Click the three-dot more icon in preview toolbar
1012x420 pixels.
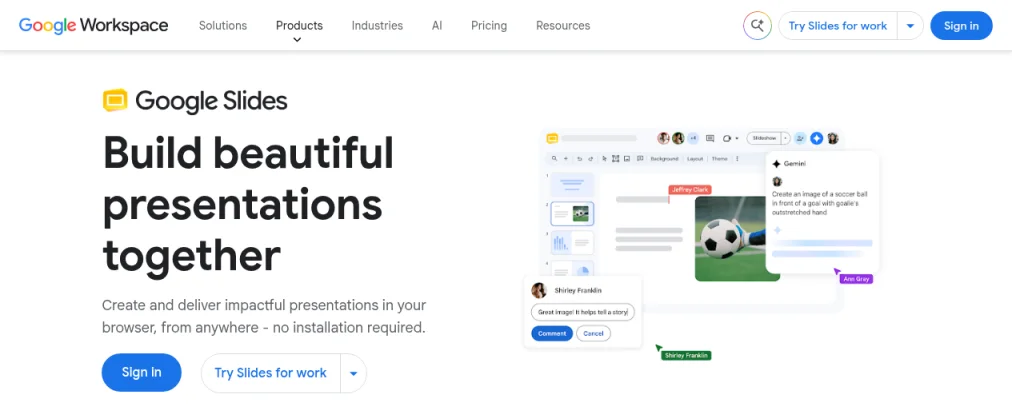tap(737, 159)
